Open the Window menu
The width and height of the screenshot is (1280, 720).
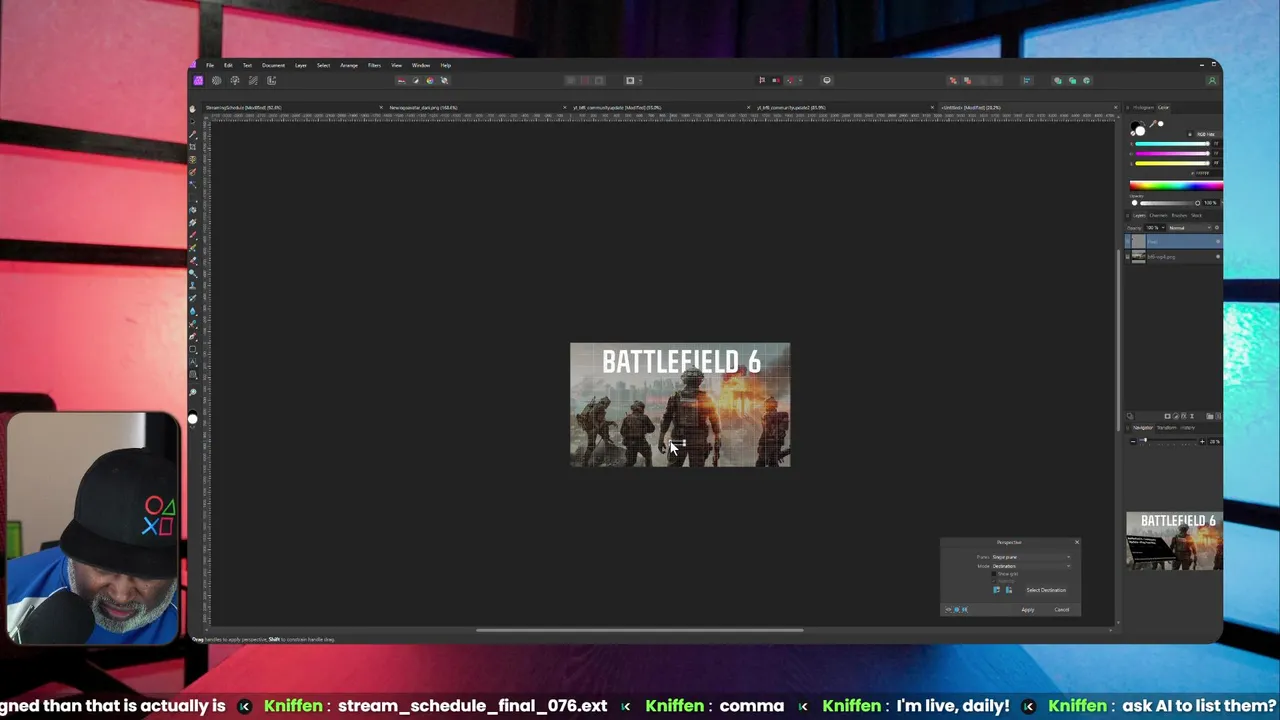pos(421,65)
